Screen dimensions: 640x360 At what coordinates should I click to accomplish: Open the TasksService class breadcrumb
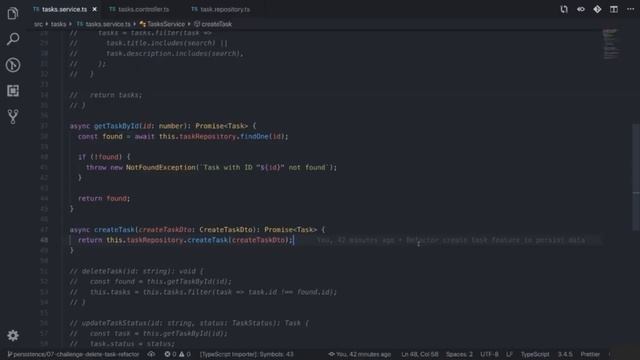click(x=165, y=24)
